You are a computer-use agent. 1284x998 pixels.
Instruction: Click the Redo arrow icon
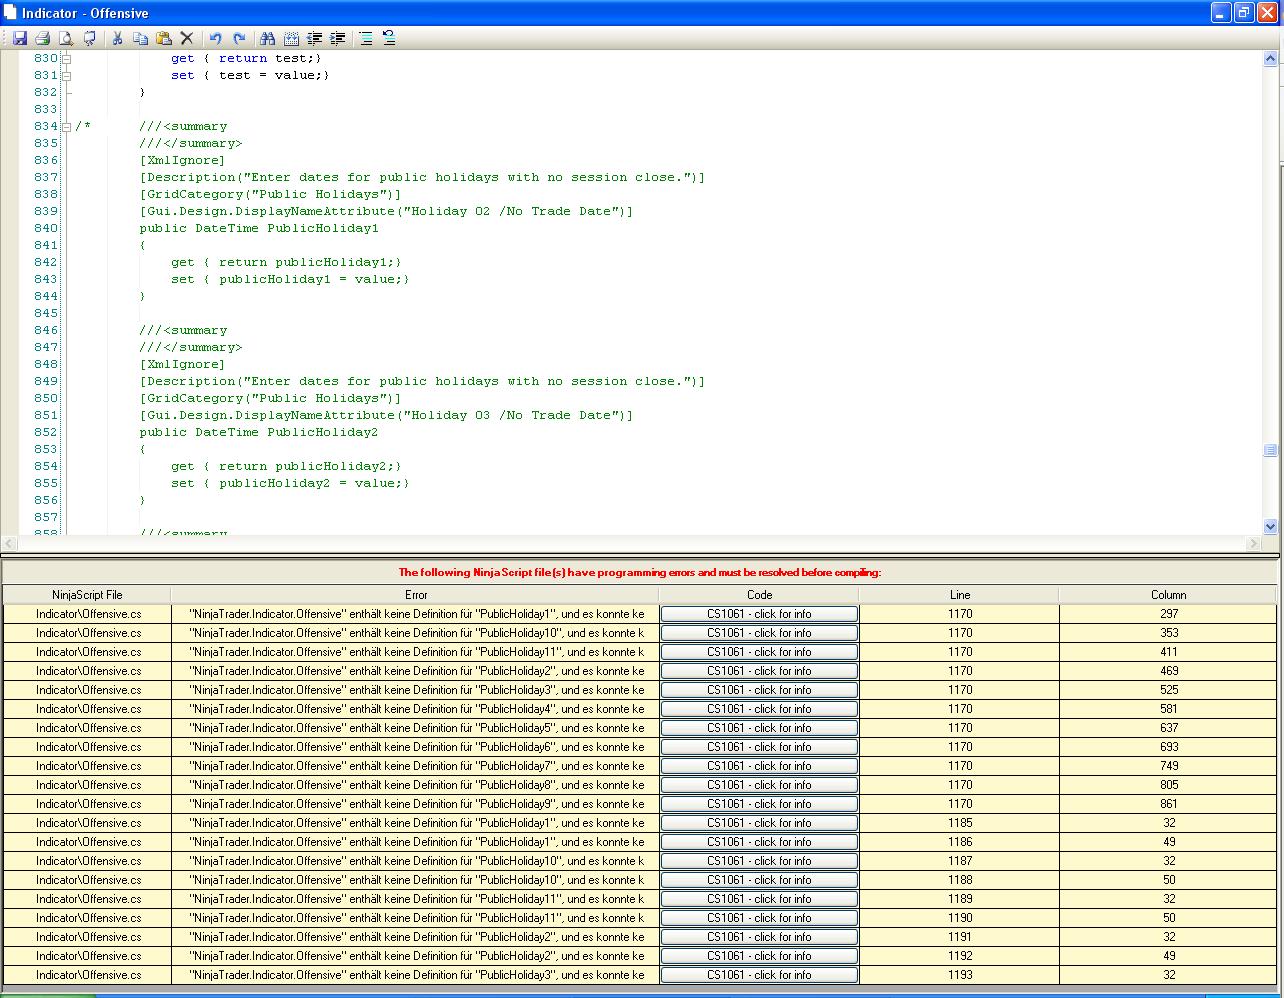[239, 38]
